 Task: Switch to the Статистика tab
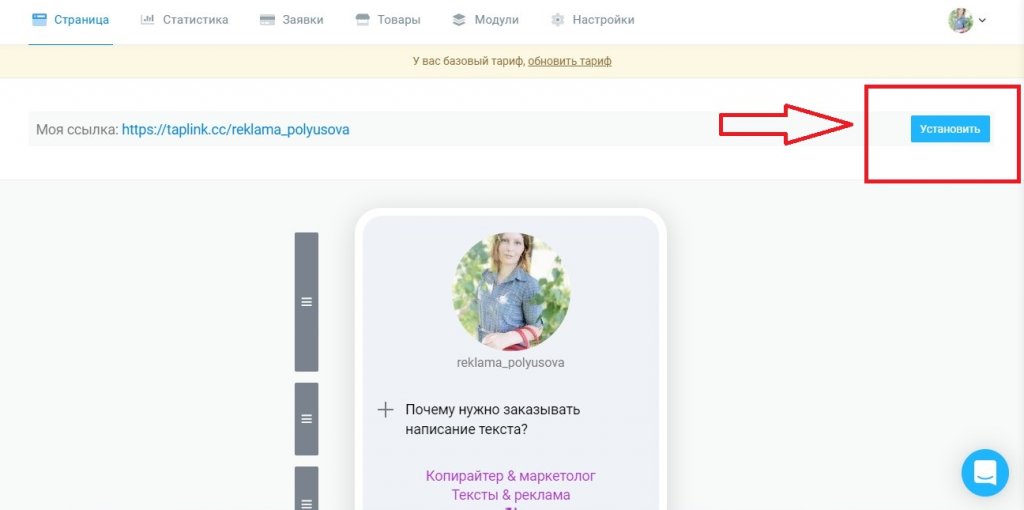click(x=184, y=20)
